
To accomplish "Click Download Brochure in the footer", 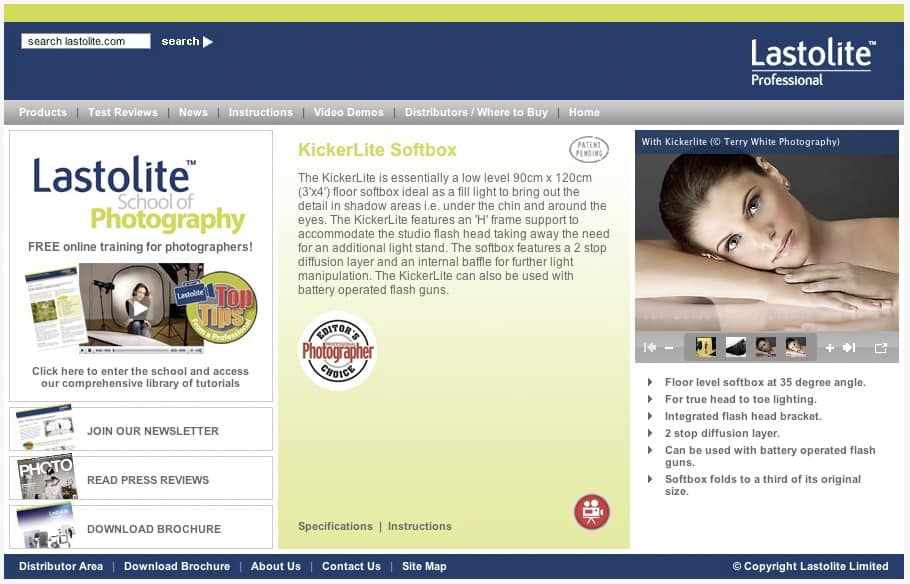I will 177,566.
